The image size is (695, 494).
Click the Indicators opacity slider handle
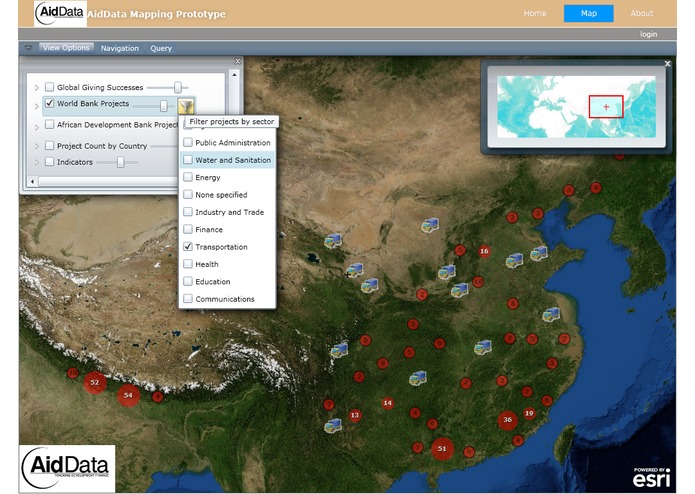121,162
